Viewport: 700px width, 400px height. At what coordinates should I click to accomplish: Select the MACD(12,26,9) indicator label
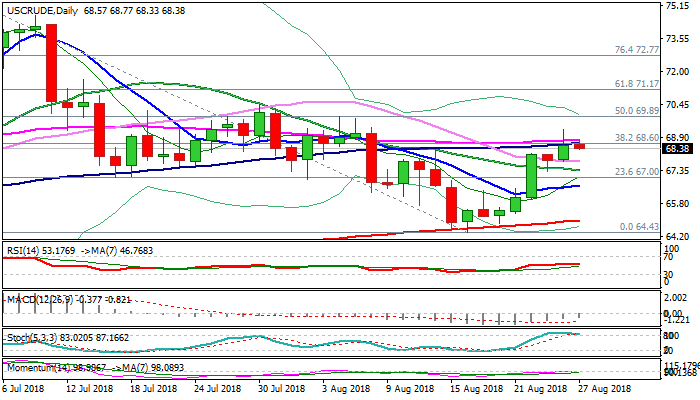pos(34,296)
